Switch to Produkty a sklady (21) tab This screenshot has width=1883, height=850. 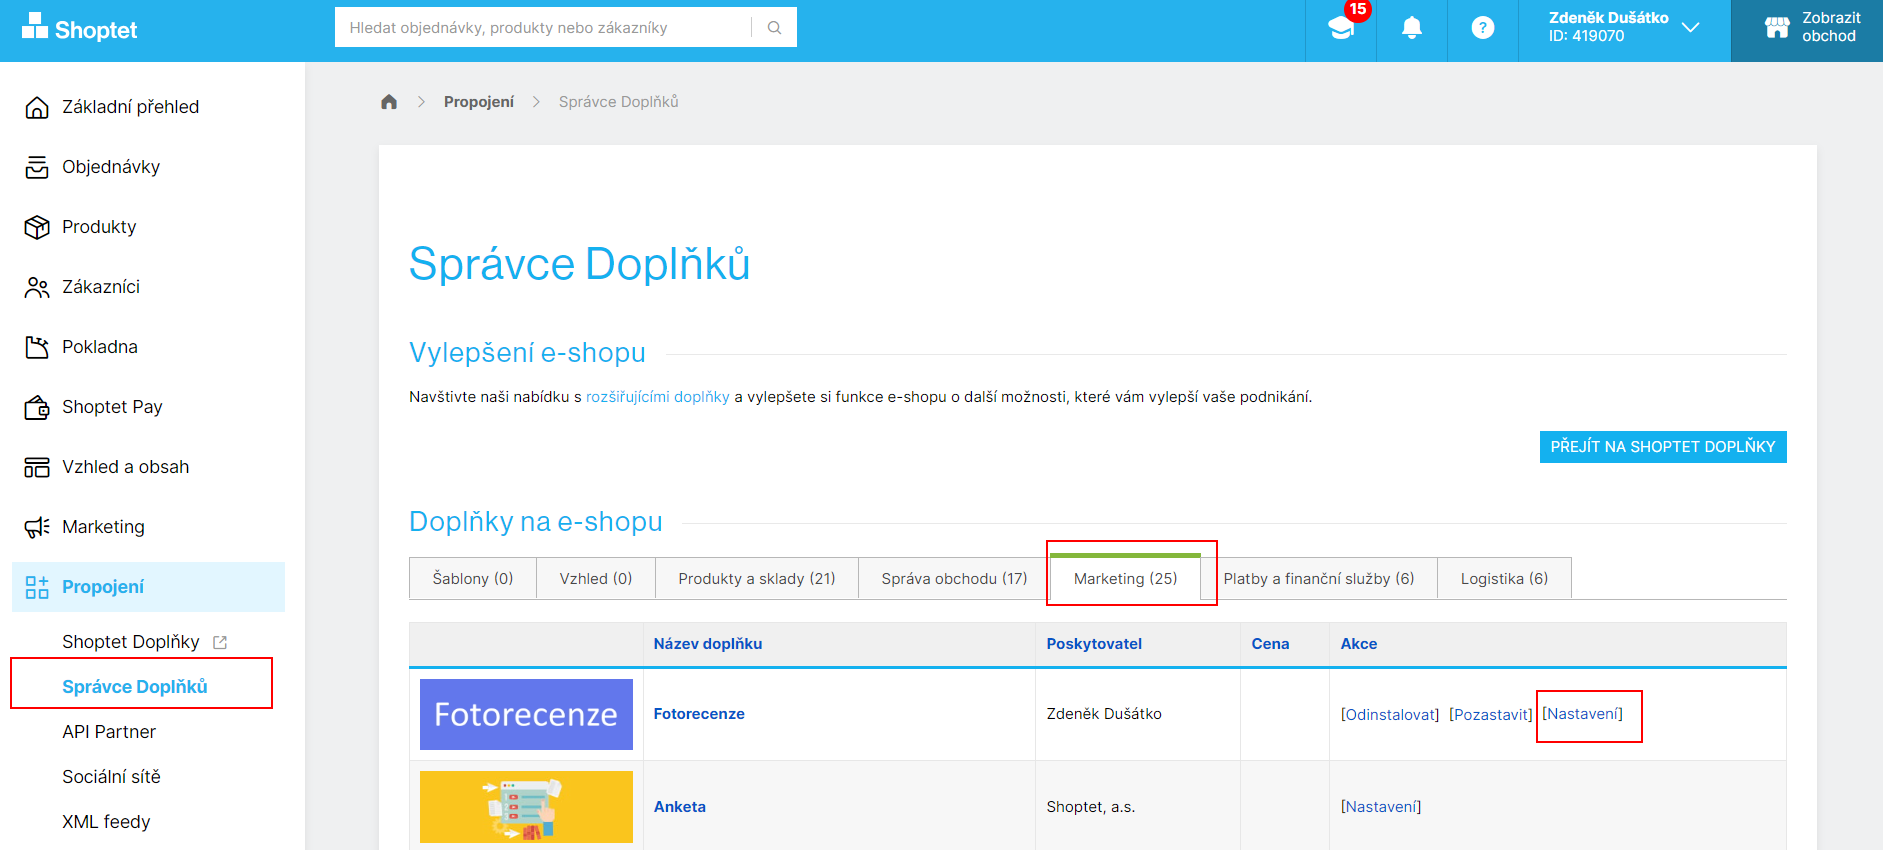[x=757, y=579]
